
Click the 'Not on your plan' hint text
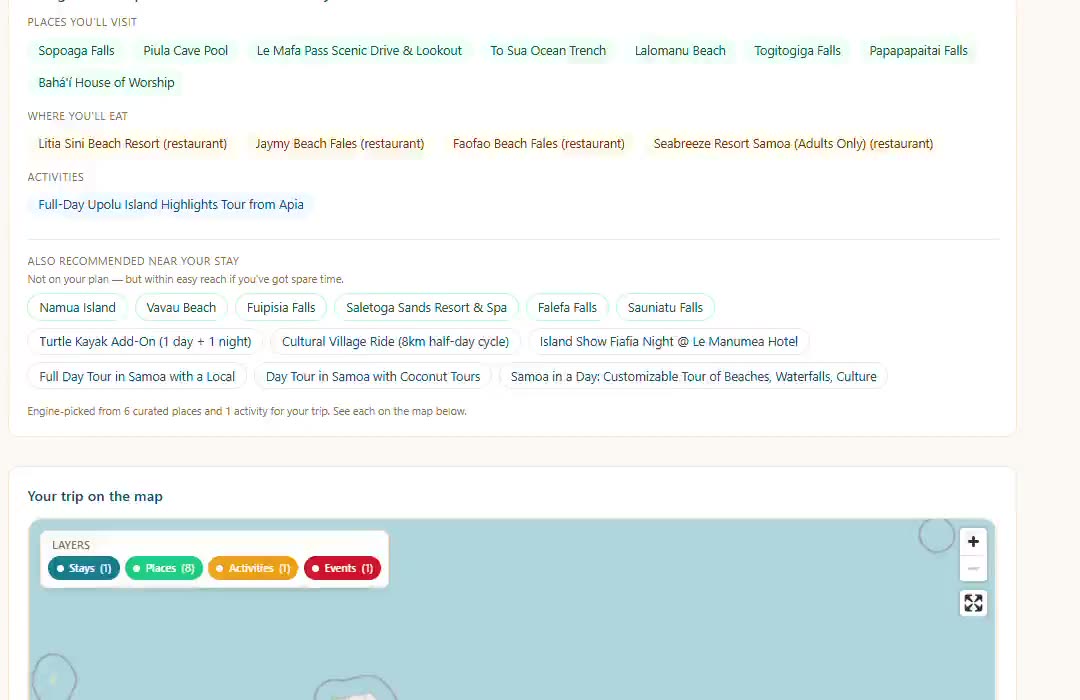coord(185,279)
